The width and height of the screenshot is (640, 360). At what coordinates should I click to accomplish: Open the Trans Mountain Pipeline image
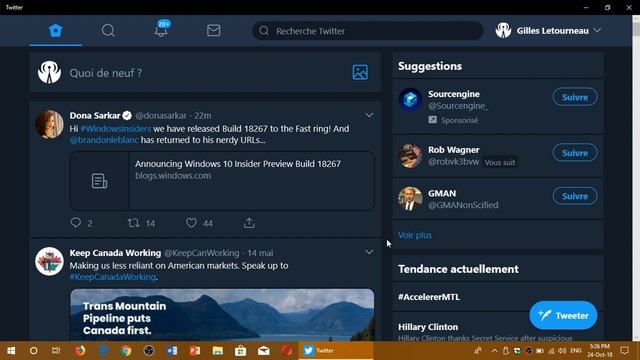coord(222,315)
